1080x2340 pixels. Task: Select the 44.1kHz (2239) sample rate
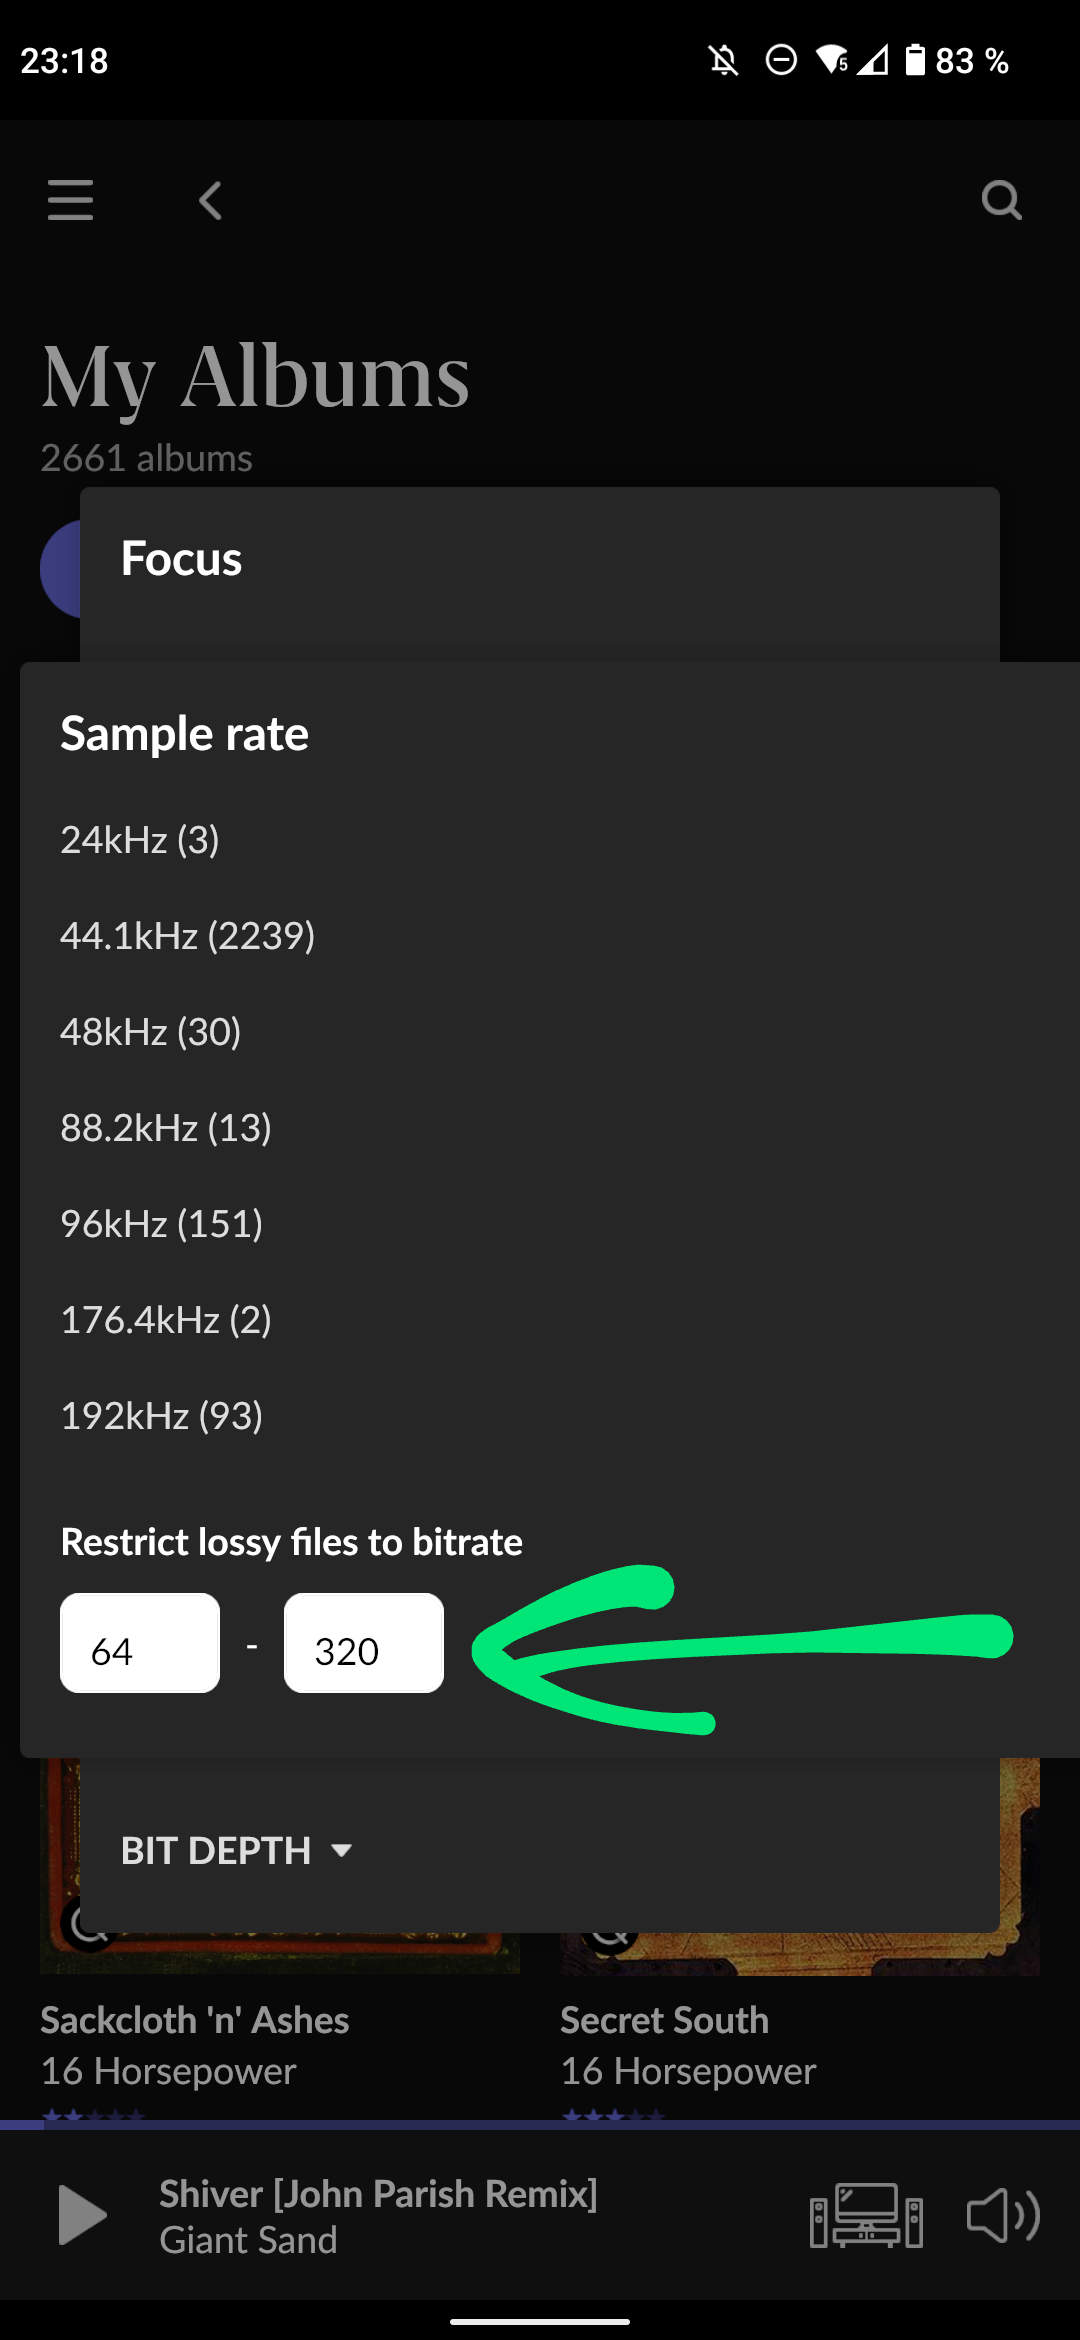[x=188, y=936]
